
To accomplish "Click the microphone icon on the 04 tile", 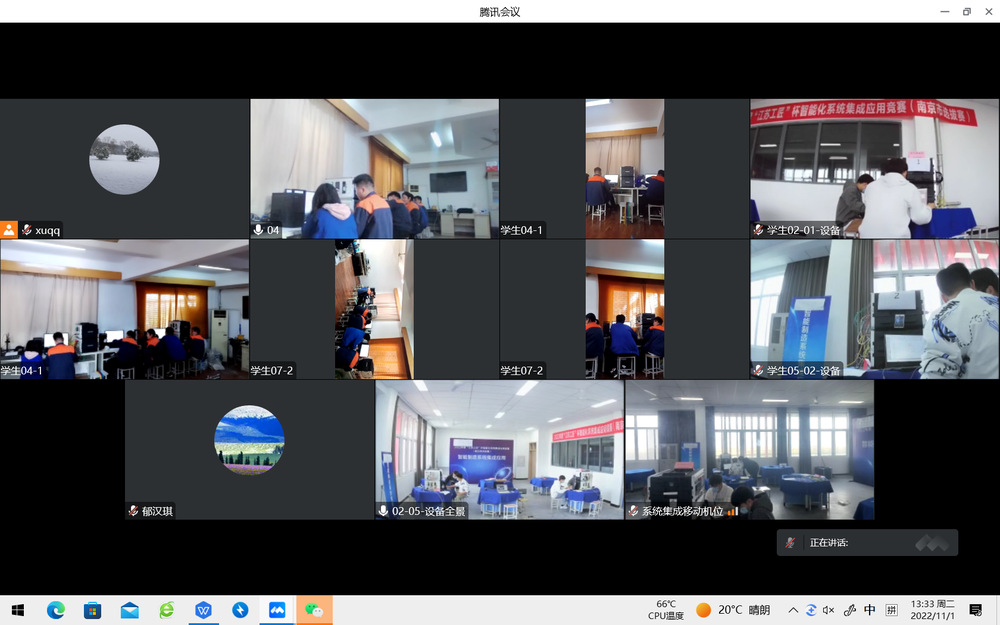I will 259,230.
